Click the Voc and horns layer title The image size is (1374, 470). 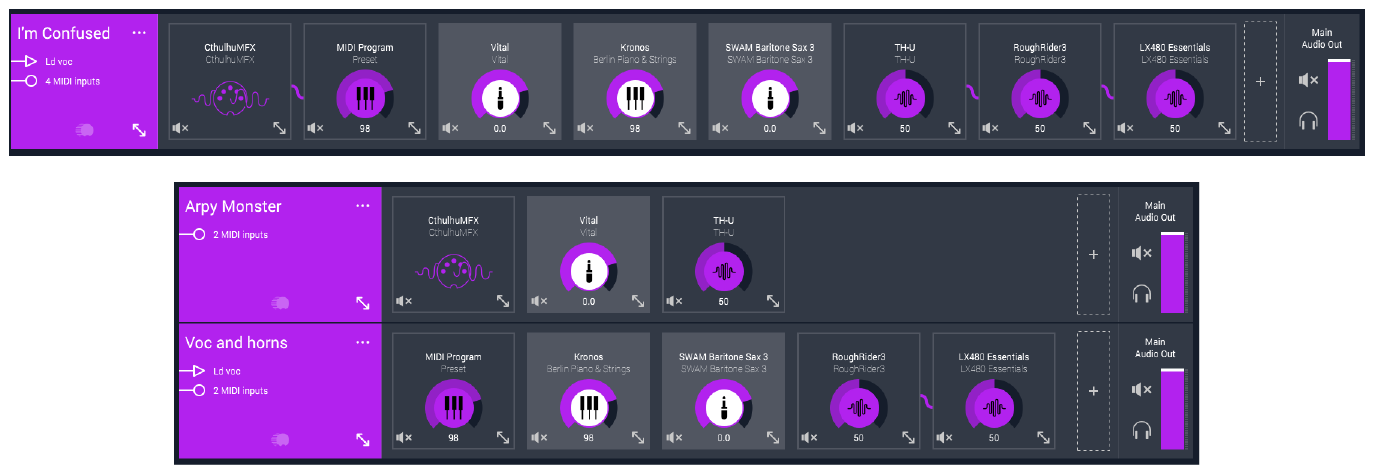[x=236, y=342]
